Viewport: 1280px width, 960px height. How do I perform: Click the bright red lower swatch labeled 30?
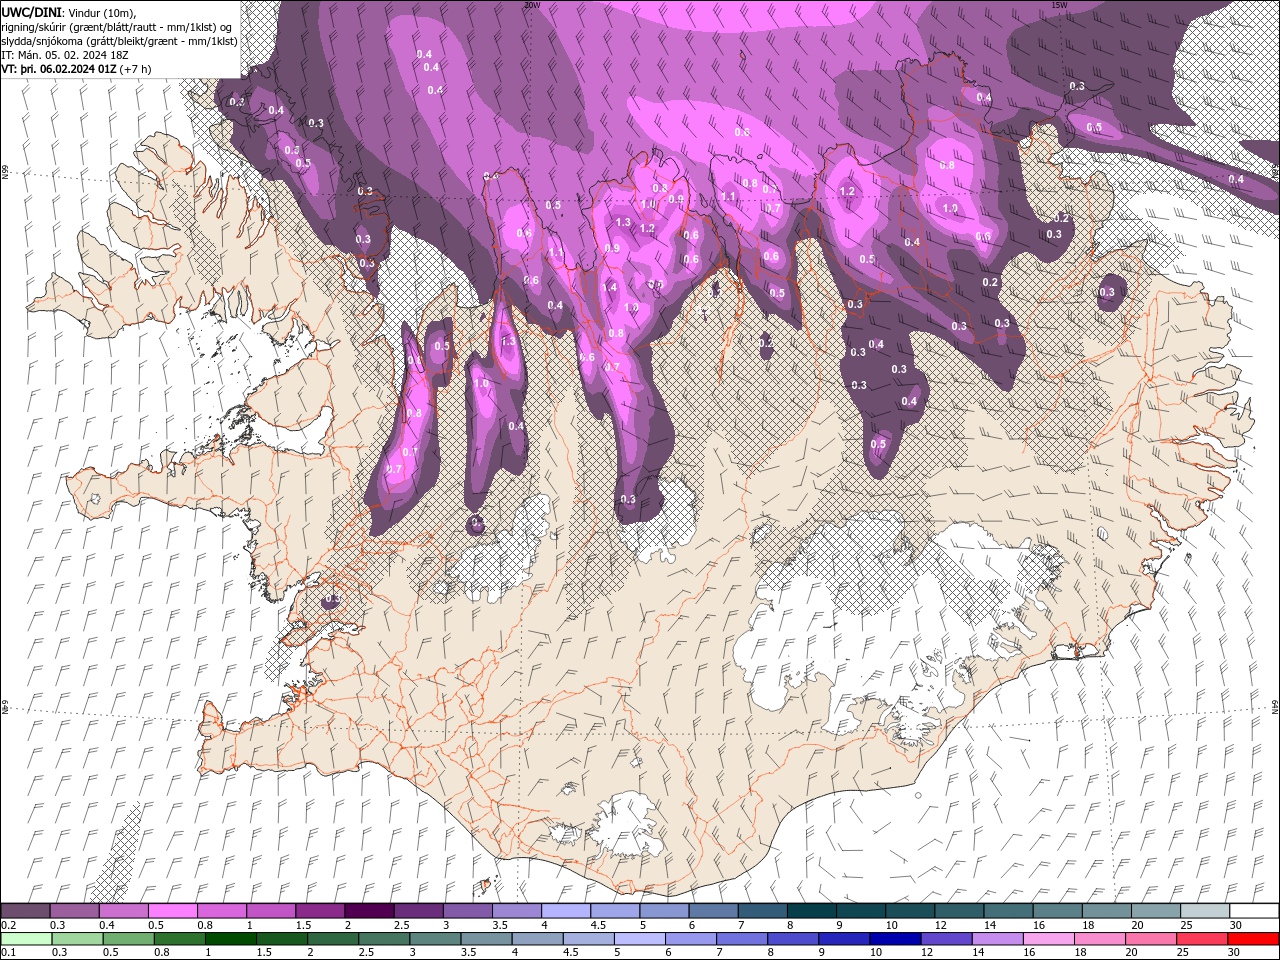(1252, 939)
